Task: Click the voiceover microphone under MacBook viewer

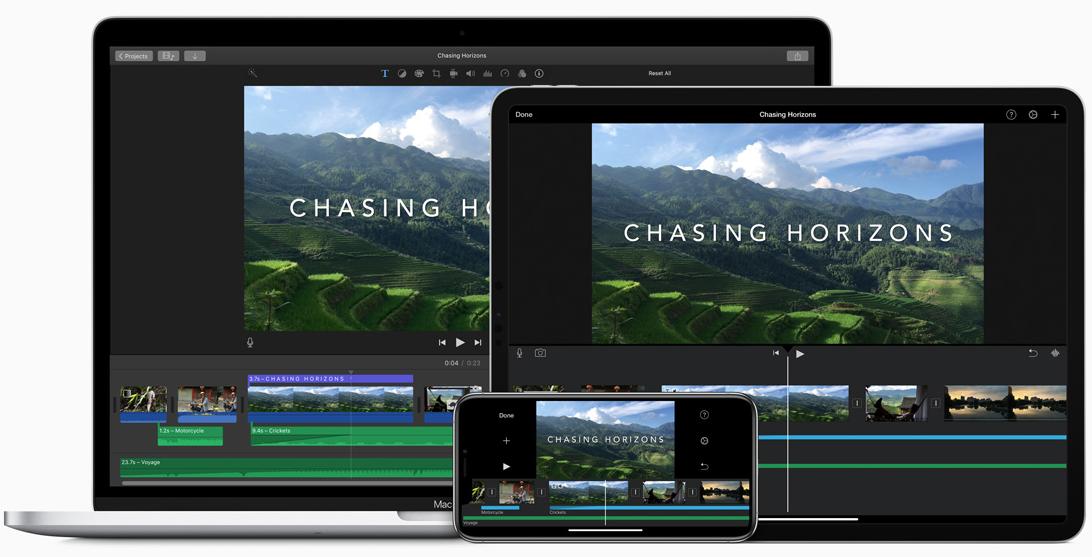Action: tap(250, 342)
